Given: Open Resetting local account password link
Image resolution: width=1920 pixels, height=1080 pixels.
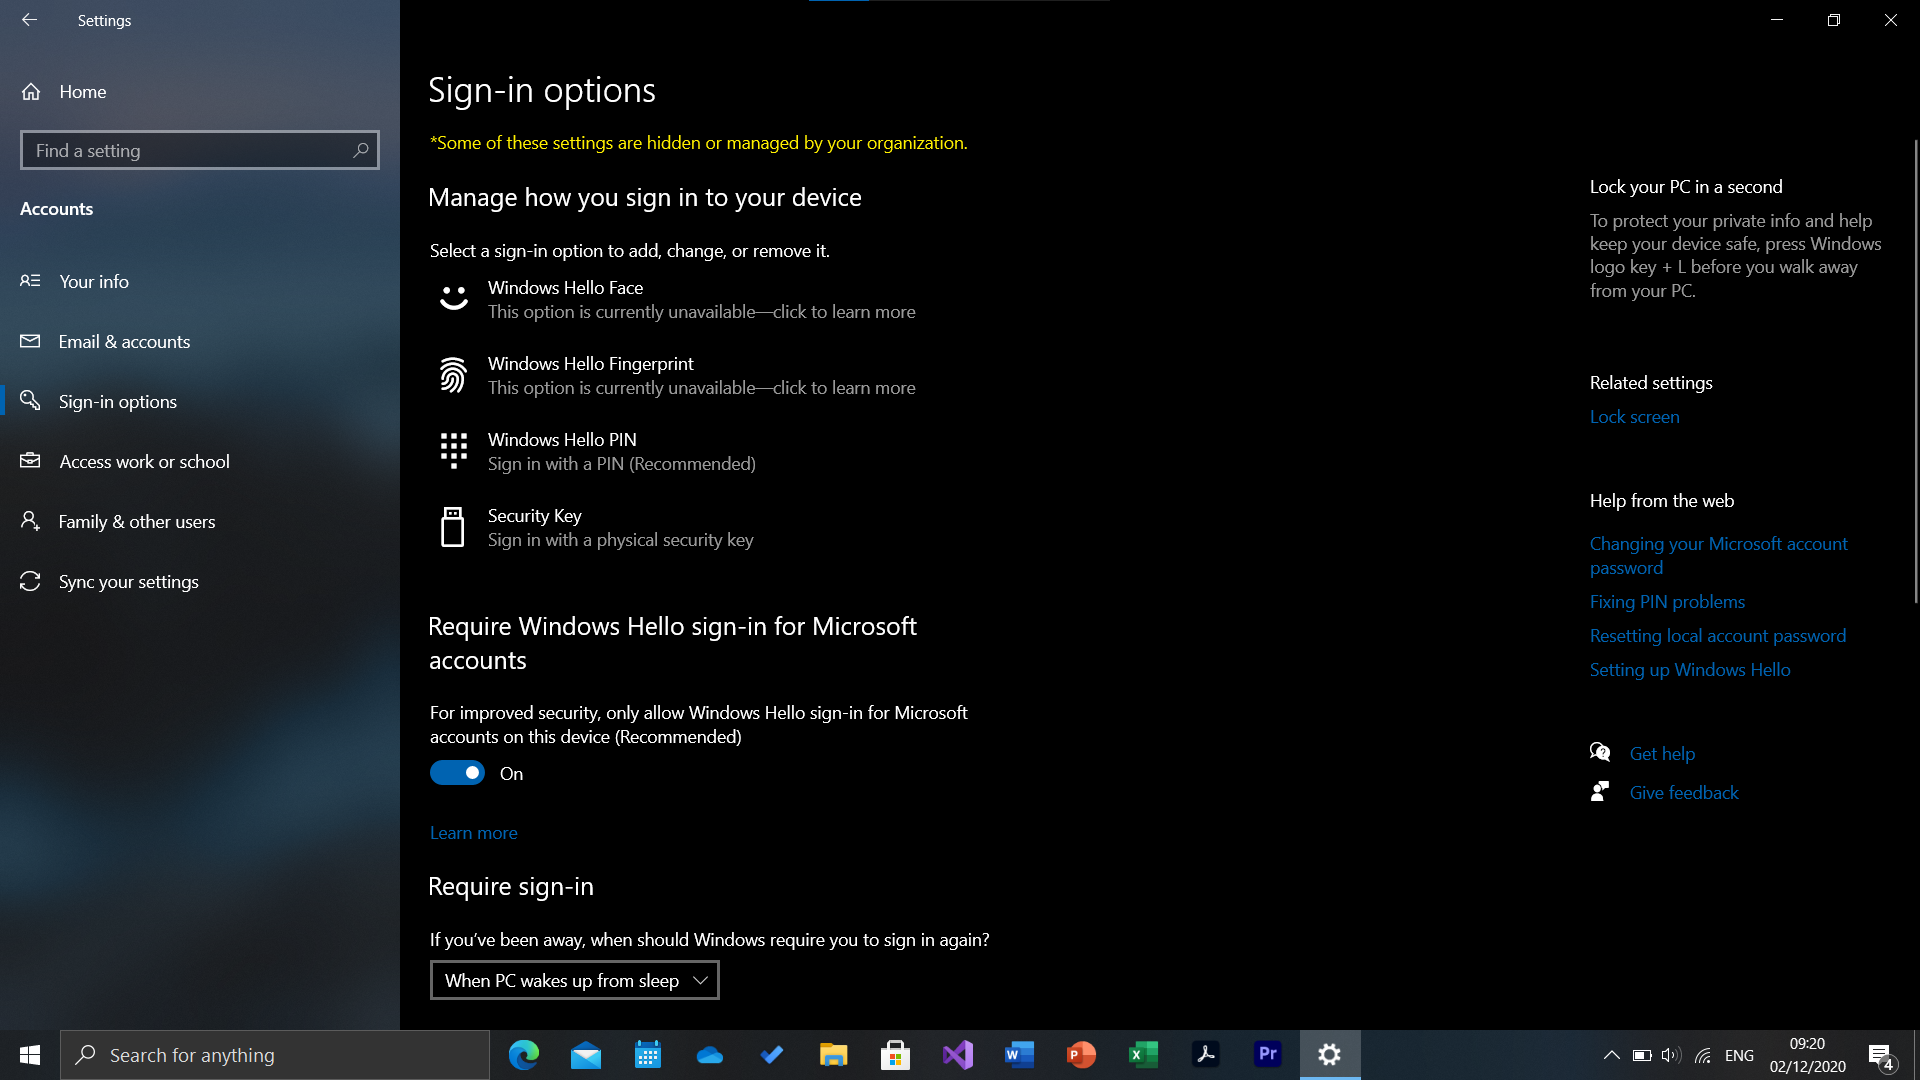Looking at the screenshot, I should pyautogui.click(x=1717, y=635).
